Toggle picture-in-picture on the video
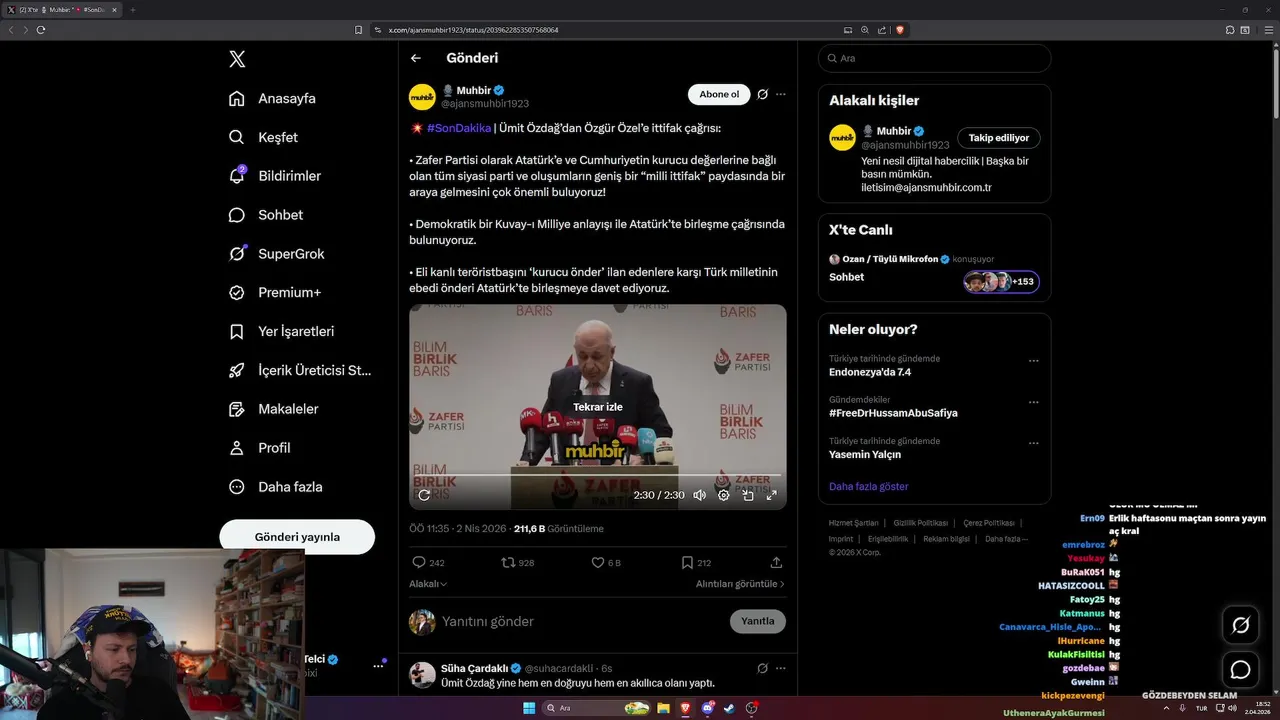Screen dimensions: 1280x720 [748, 495]
